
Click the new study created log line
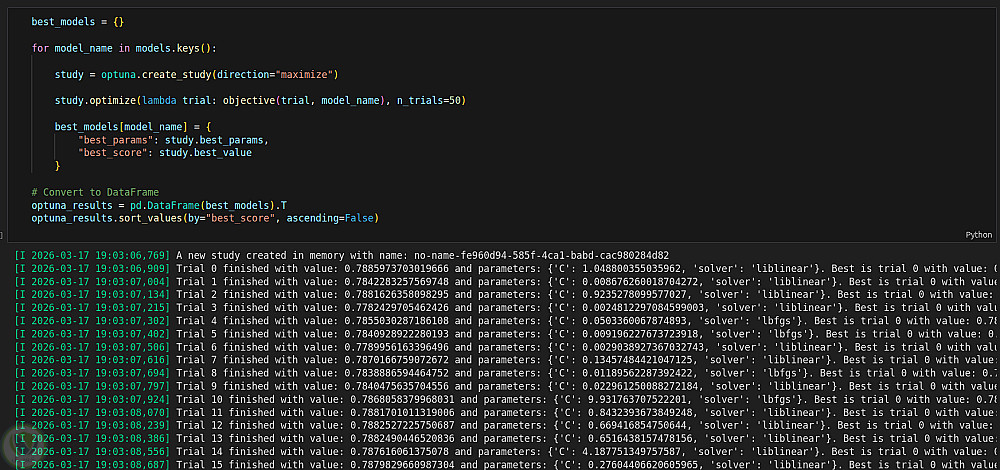(x=422, y=256)
